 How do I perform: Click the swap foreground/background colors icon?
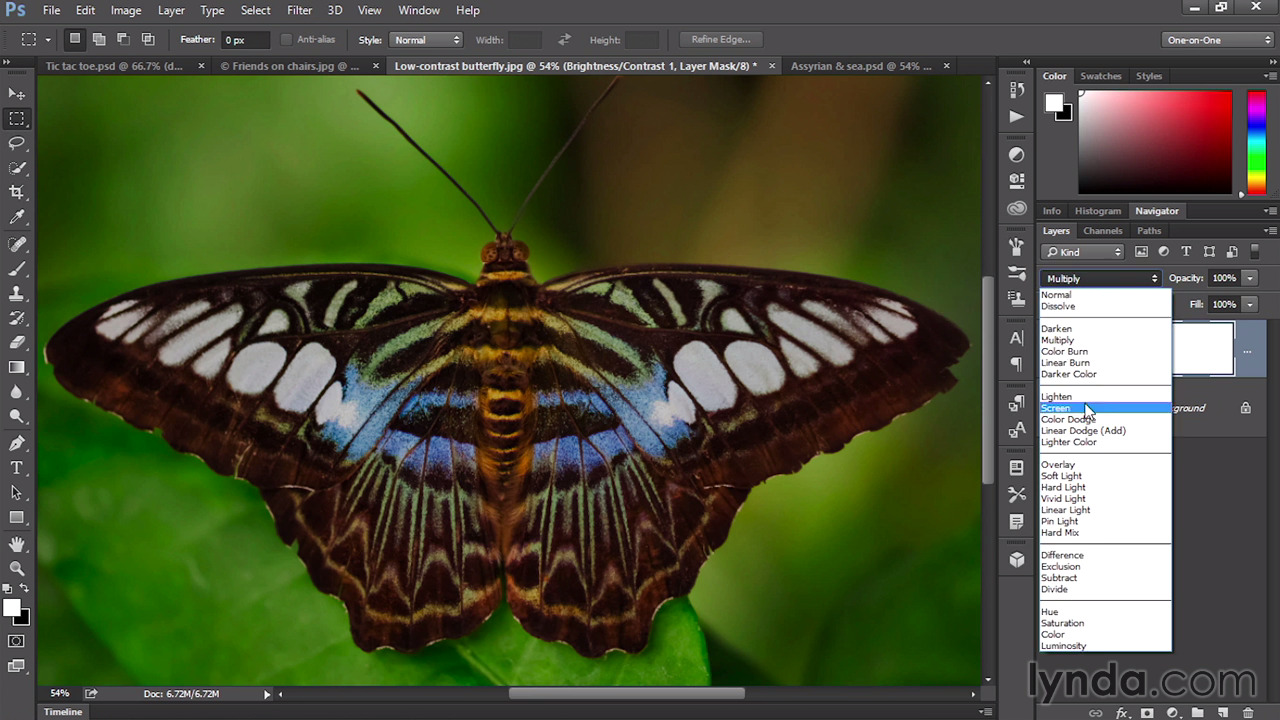coord(25,589)
